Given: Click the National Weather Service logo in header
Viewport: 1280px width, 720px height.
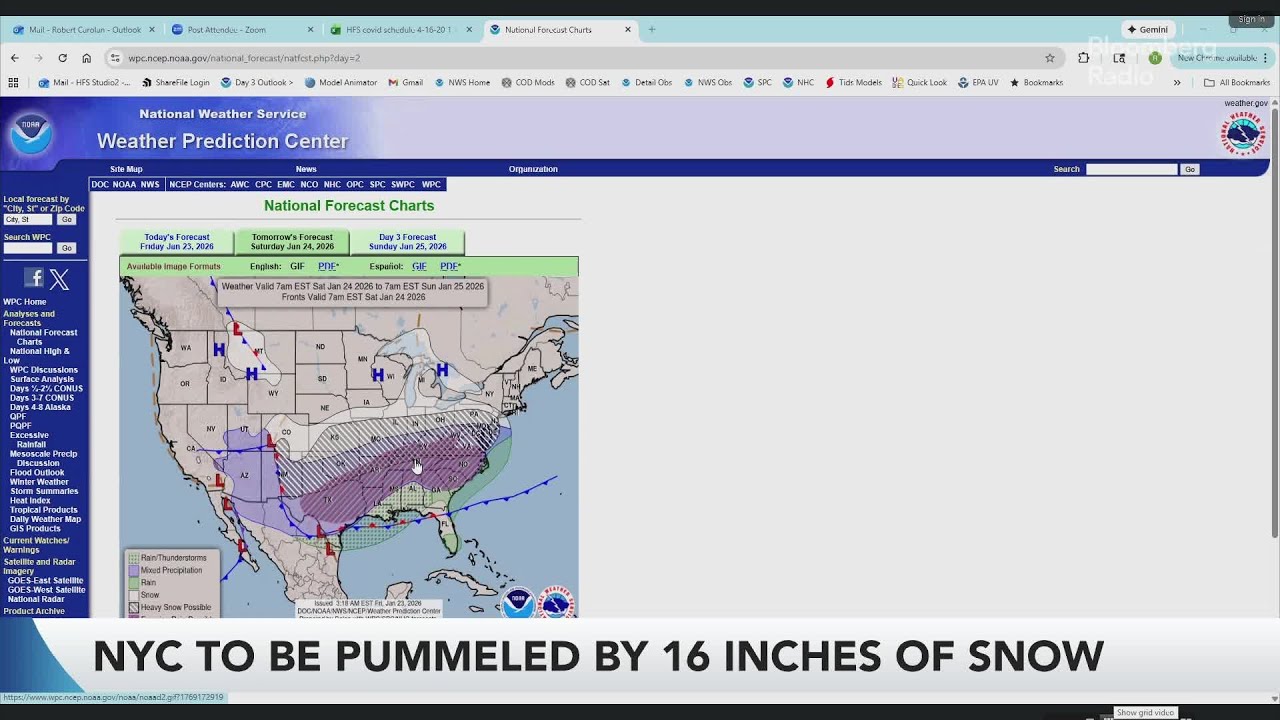Looking at the screenshot, I should (1243, 134).
